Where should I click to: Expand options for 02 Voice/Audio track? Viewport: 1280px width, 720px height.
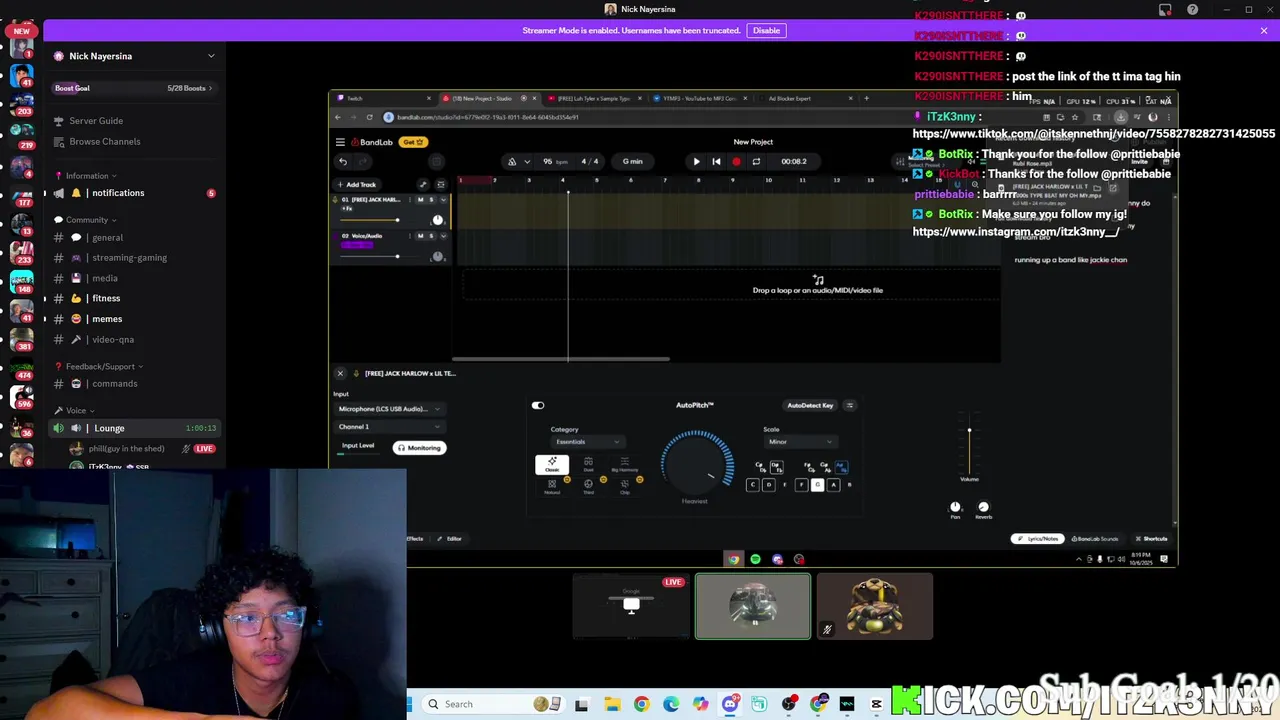443,235
